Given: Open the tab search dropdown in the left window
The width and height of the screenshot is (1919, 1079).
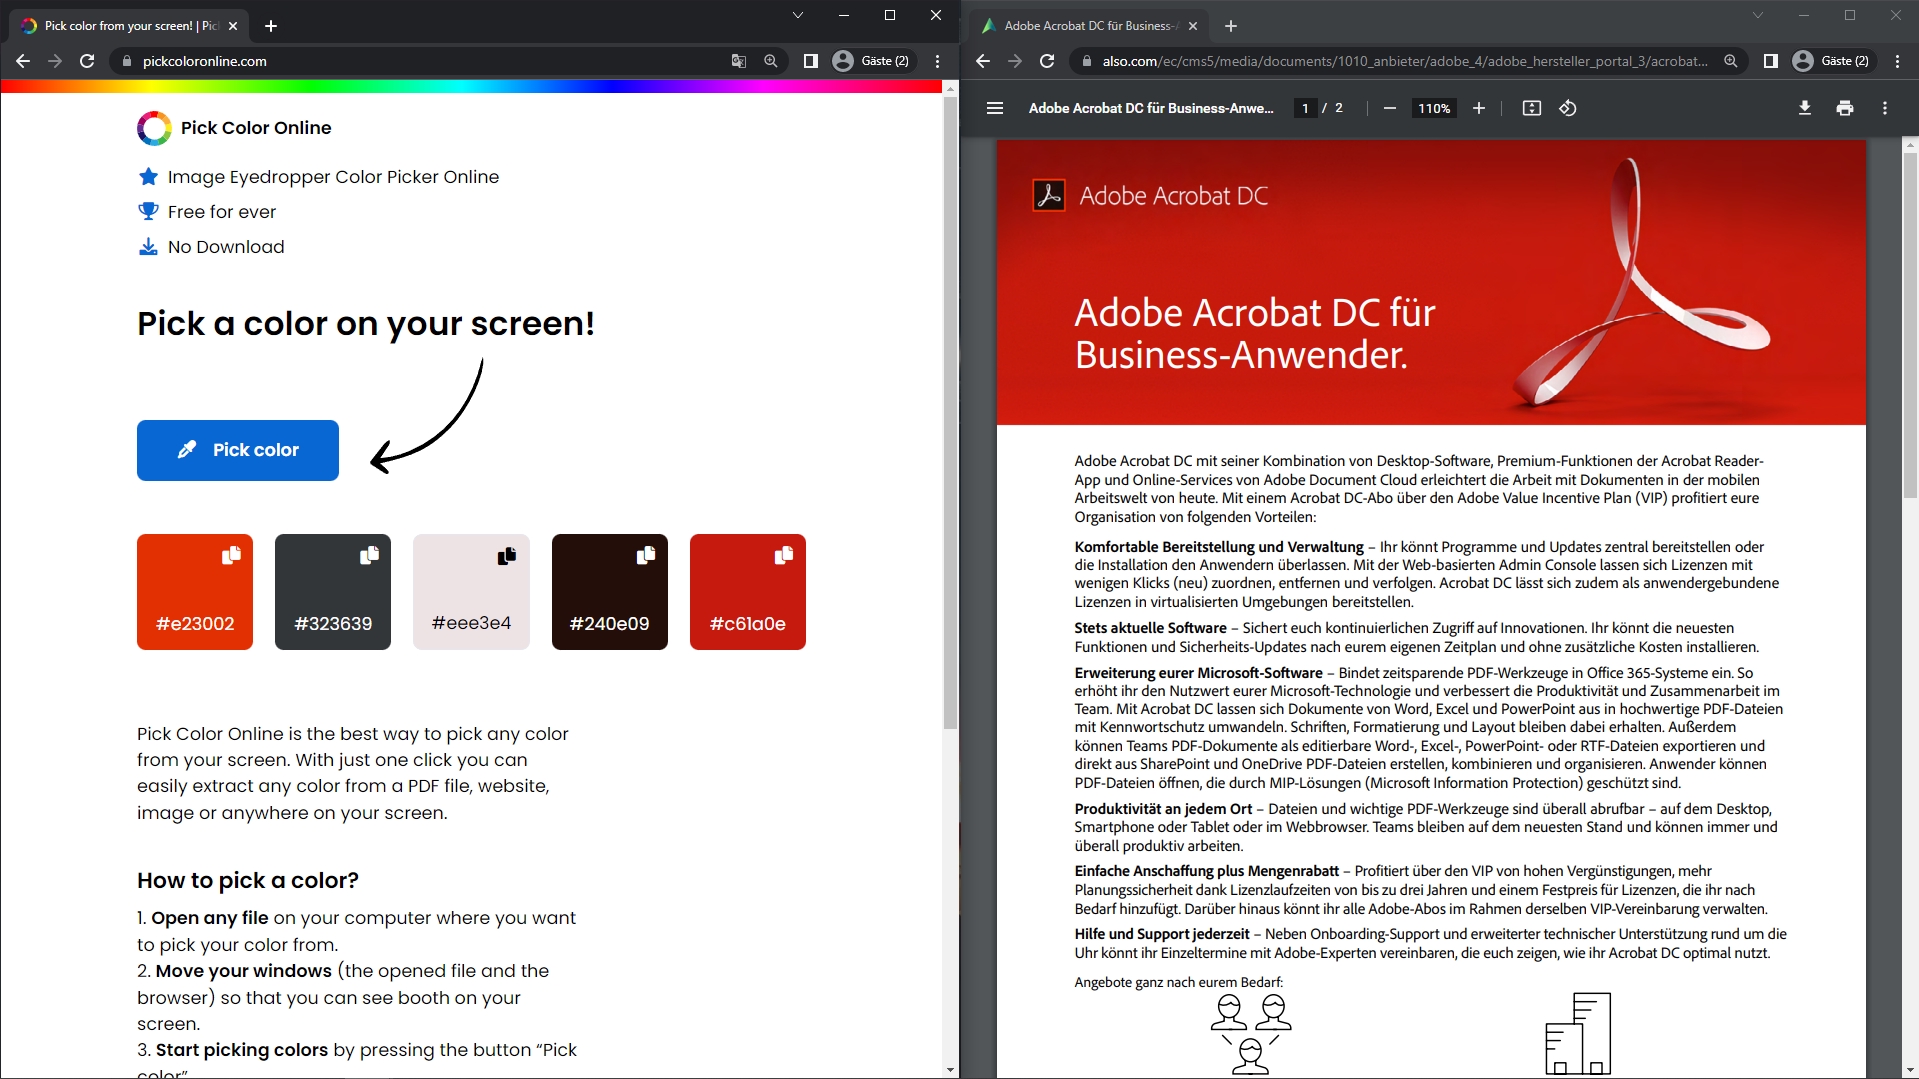Looking at the screenshot, I should pos(797,15).
